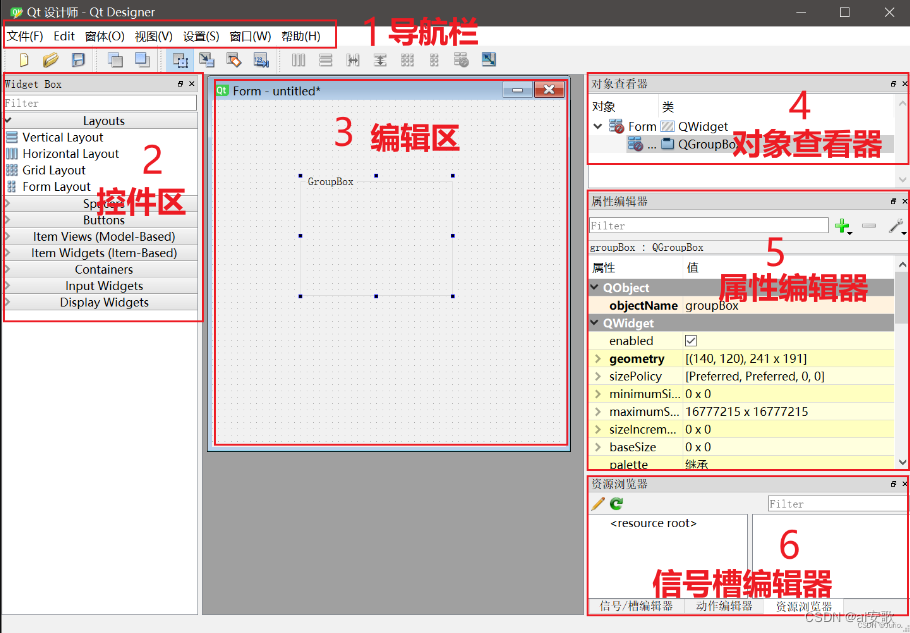Switch to the 动作编辑器 tab
The width and height of the screenshot is (910, 633).
pyautogui.click(x=723, y=606)
